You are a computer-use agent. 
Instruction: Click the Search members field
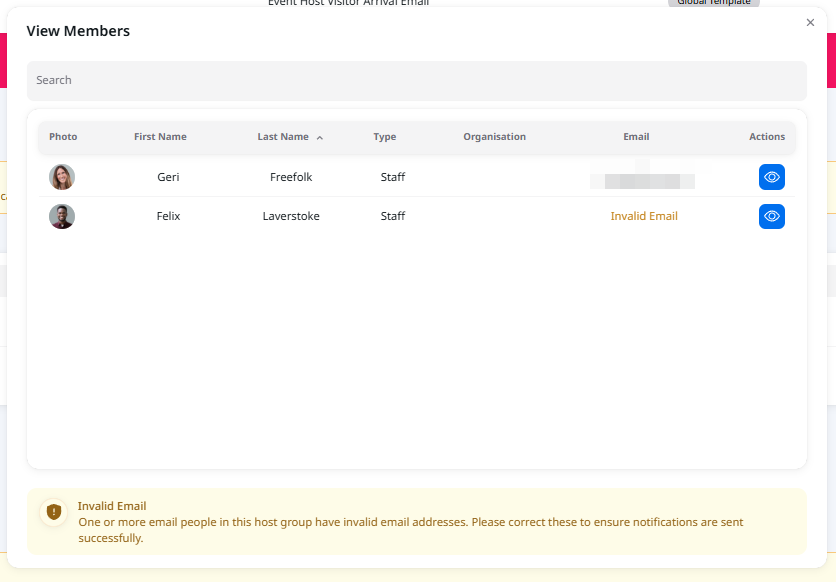tap(416, 80)
